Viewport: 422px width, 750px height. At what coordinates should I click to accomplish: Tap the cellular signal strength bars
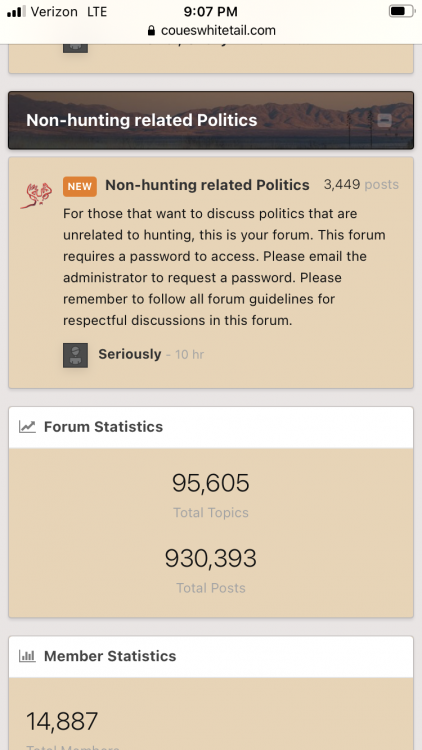(16, 11)
